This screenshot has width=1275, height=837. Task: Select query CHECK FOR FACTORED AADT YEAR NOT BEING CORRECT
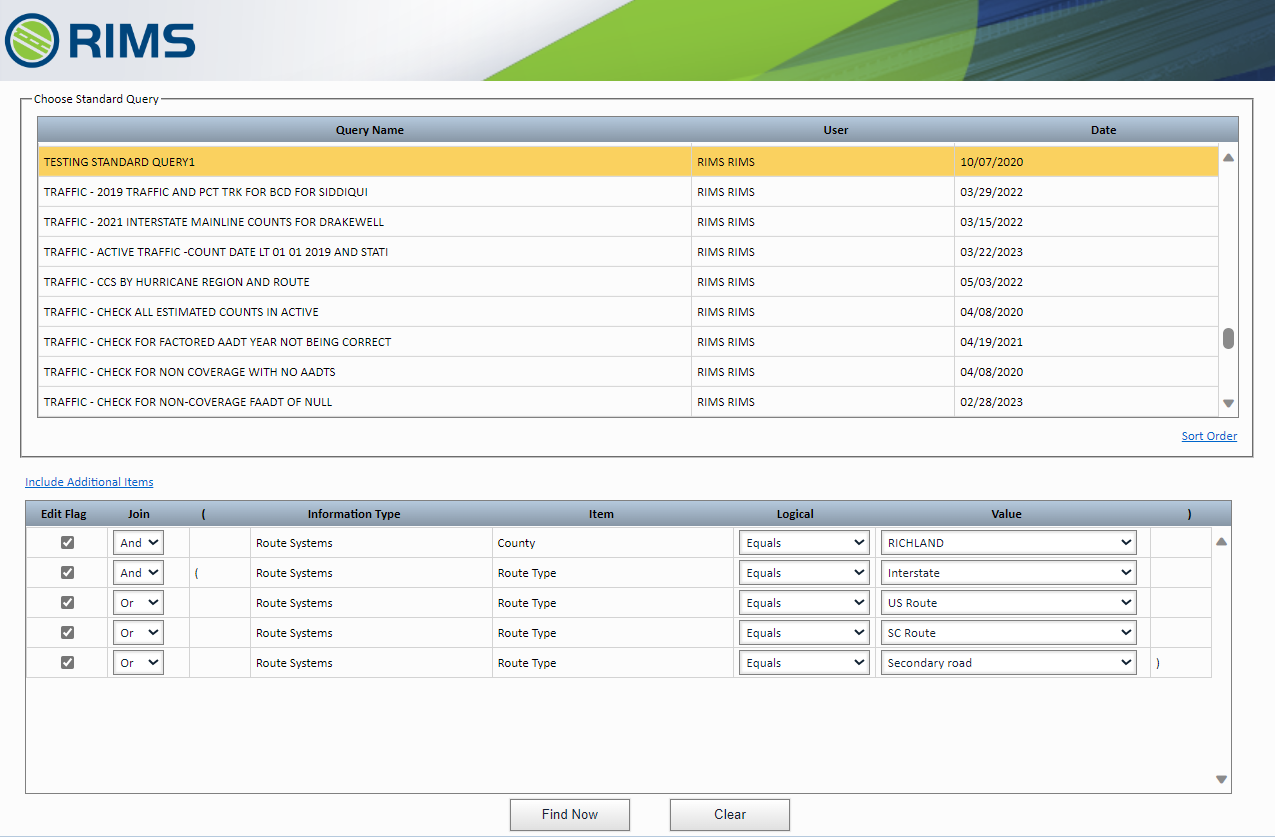click(x=628, y=342)
